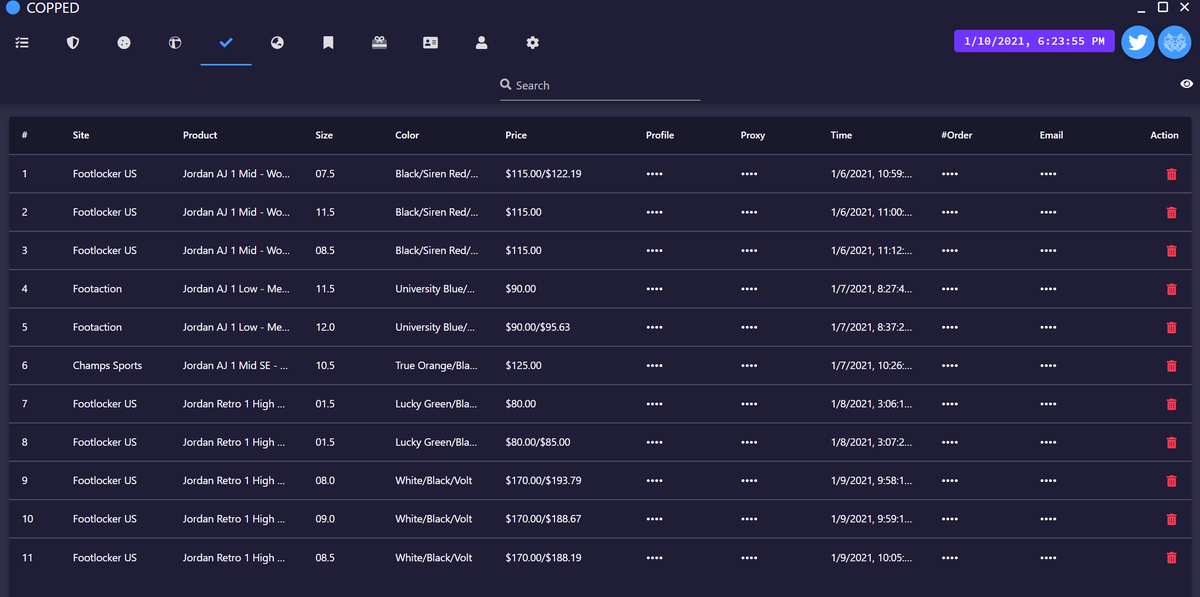Screen dimensions: 1200x597
Task: Open the ID card profiles tab
Action: pos(430,43)
